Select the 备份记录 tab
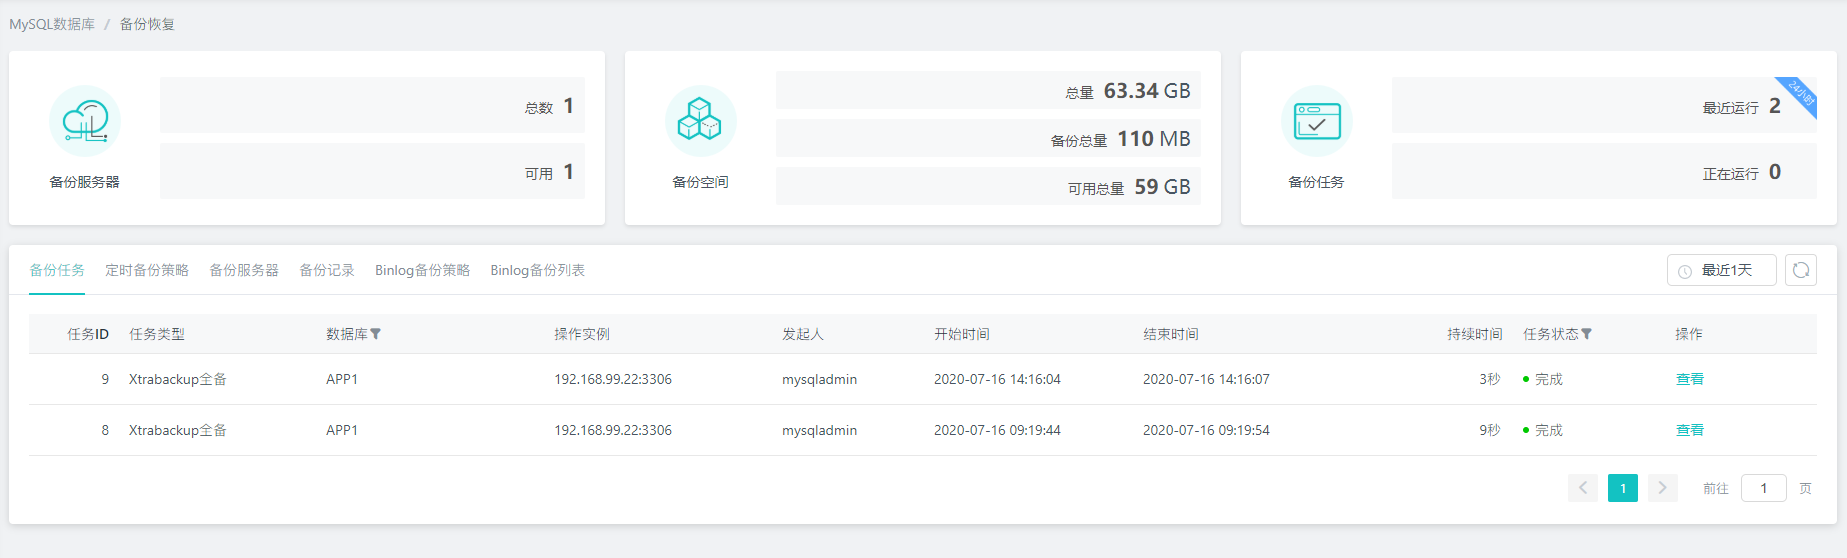 pyautogui.click(x=327, y=270)
